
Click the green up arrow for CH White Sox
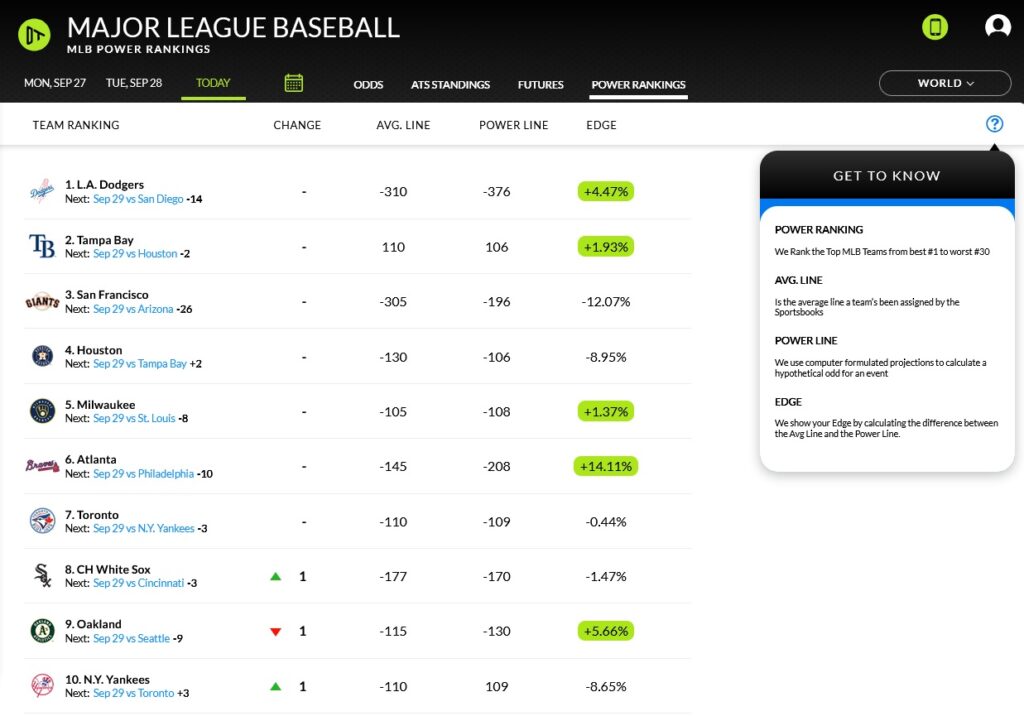point(276,576)
